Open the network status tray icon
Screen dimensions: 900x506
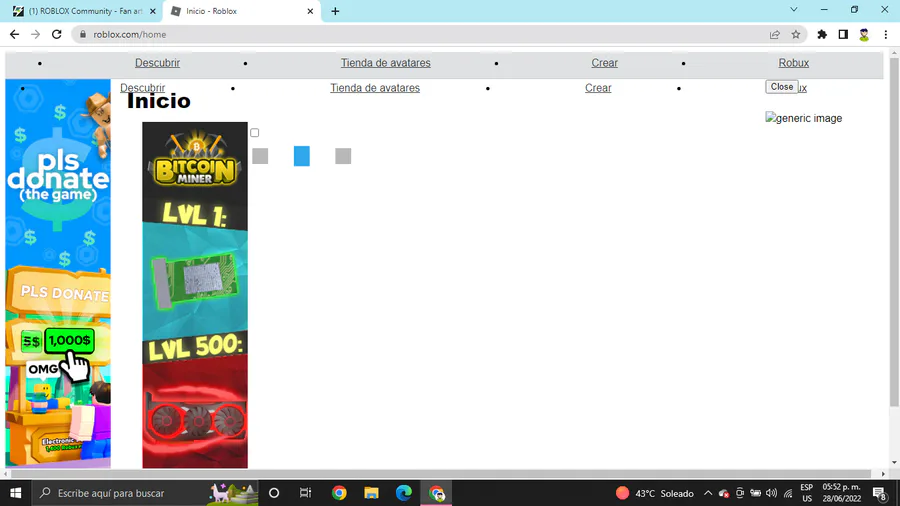tap(788, 493)
